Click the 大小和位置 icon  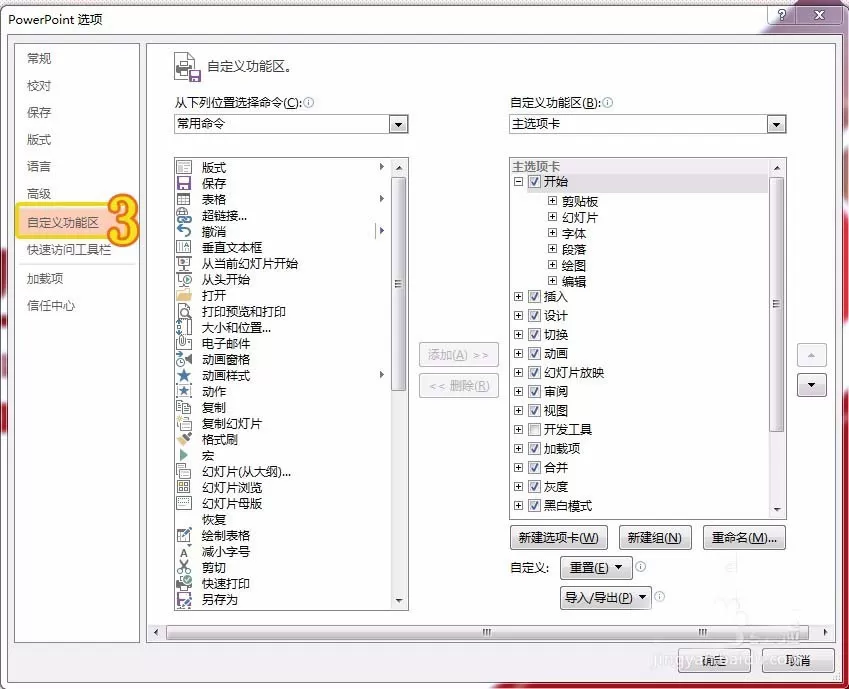pyautogui.click(x=184, y=327)
